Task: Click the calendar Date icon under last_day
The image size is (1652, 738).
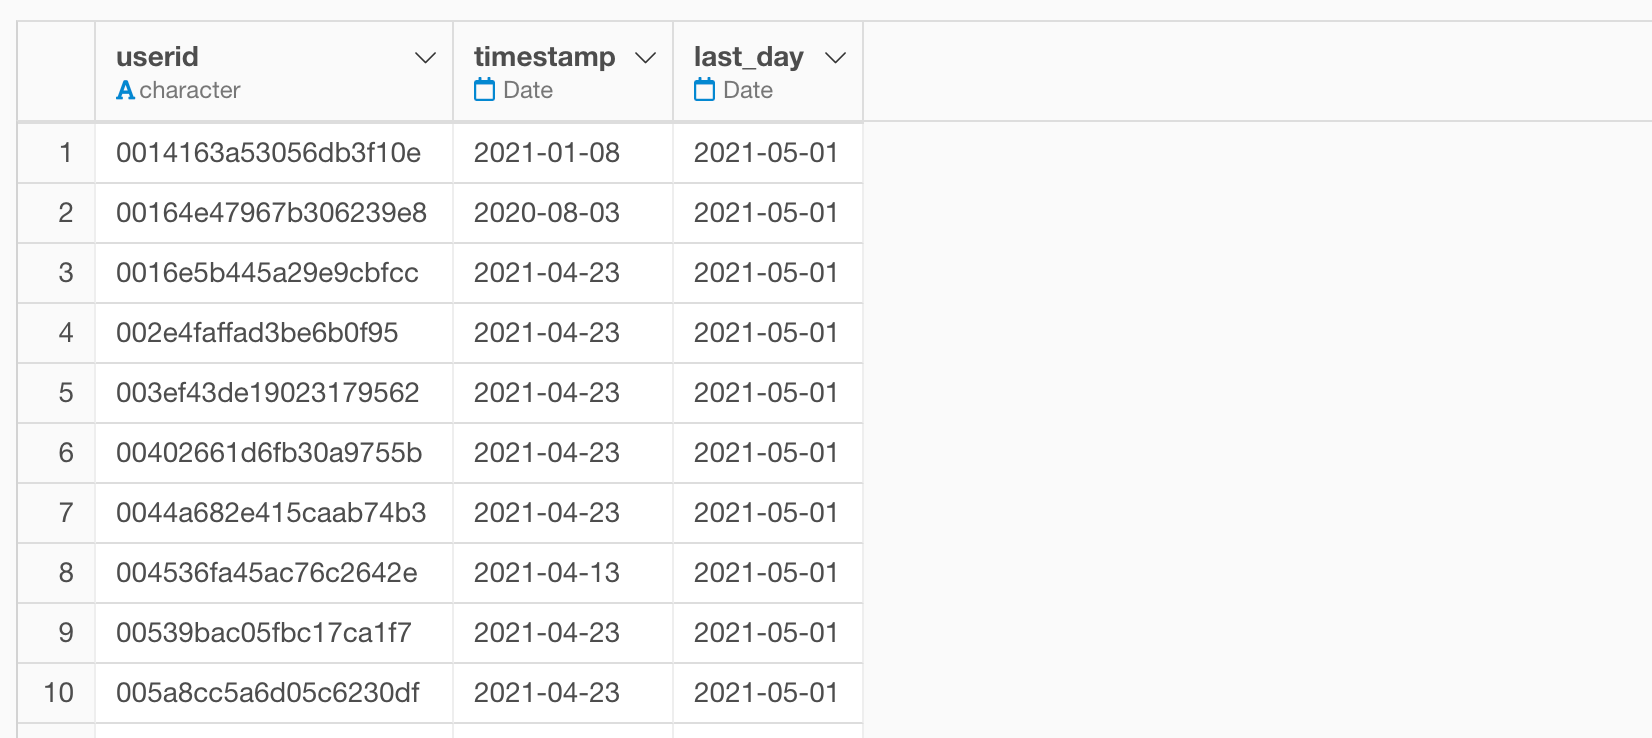Action: tap(705, 90)
